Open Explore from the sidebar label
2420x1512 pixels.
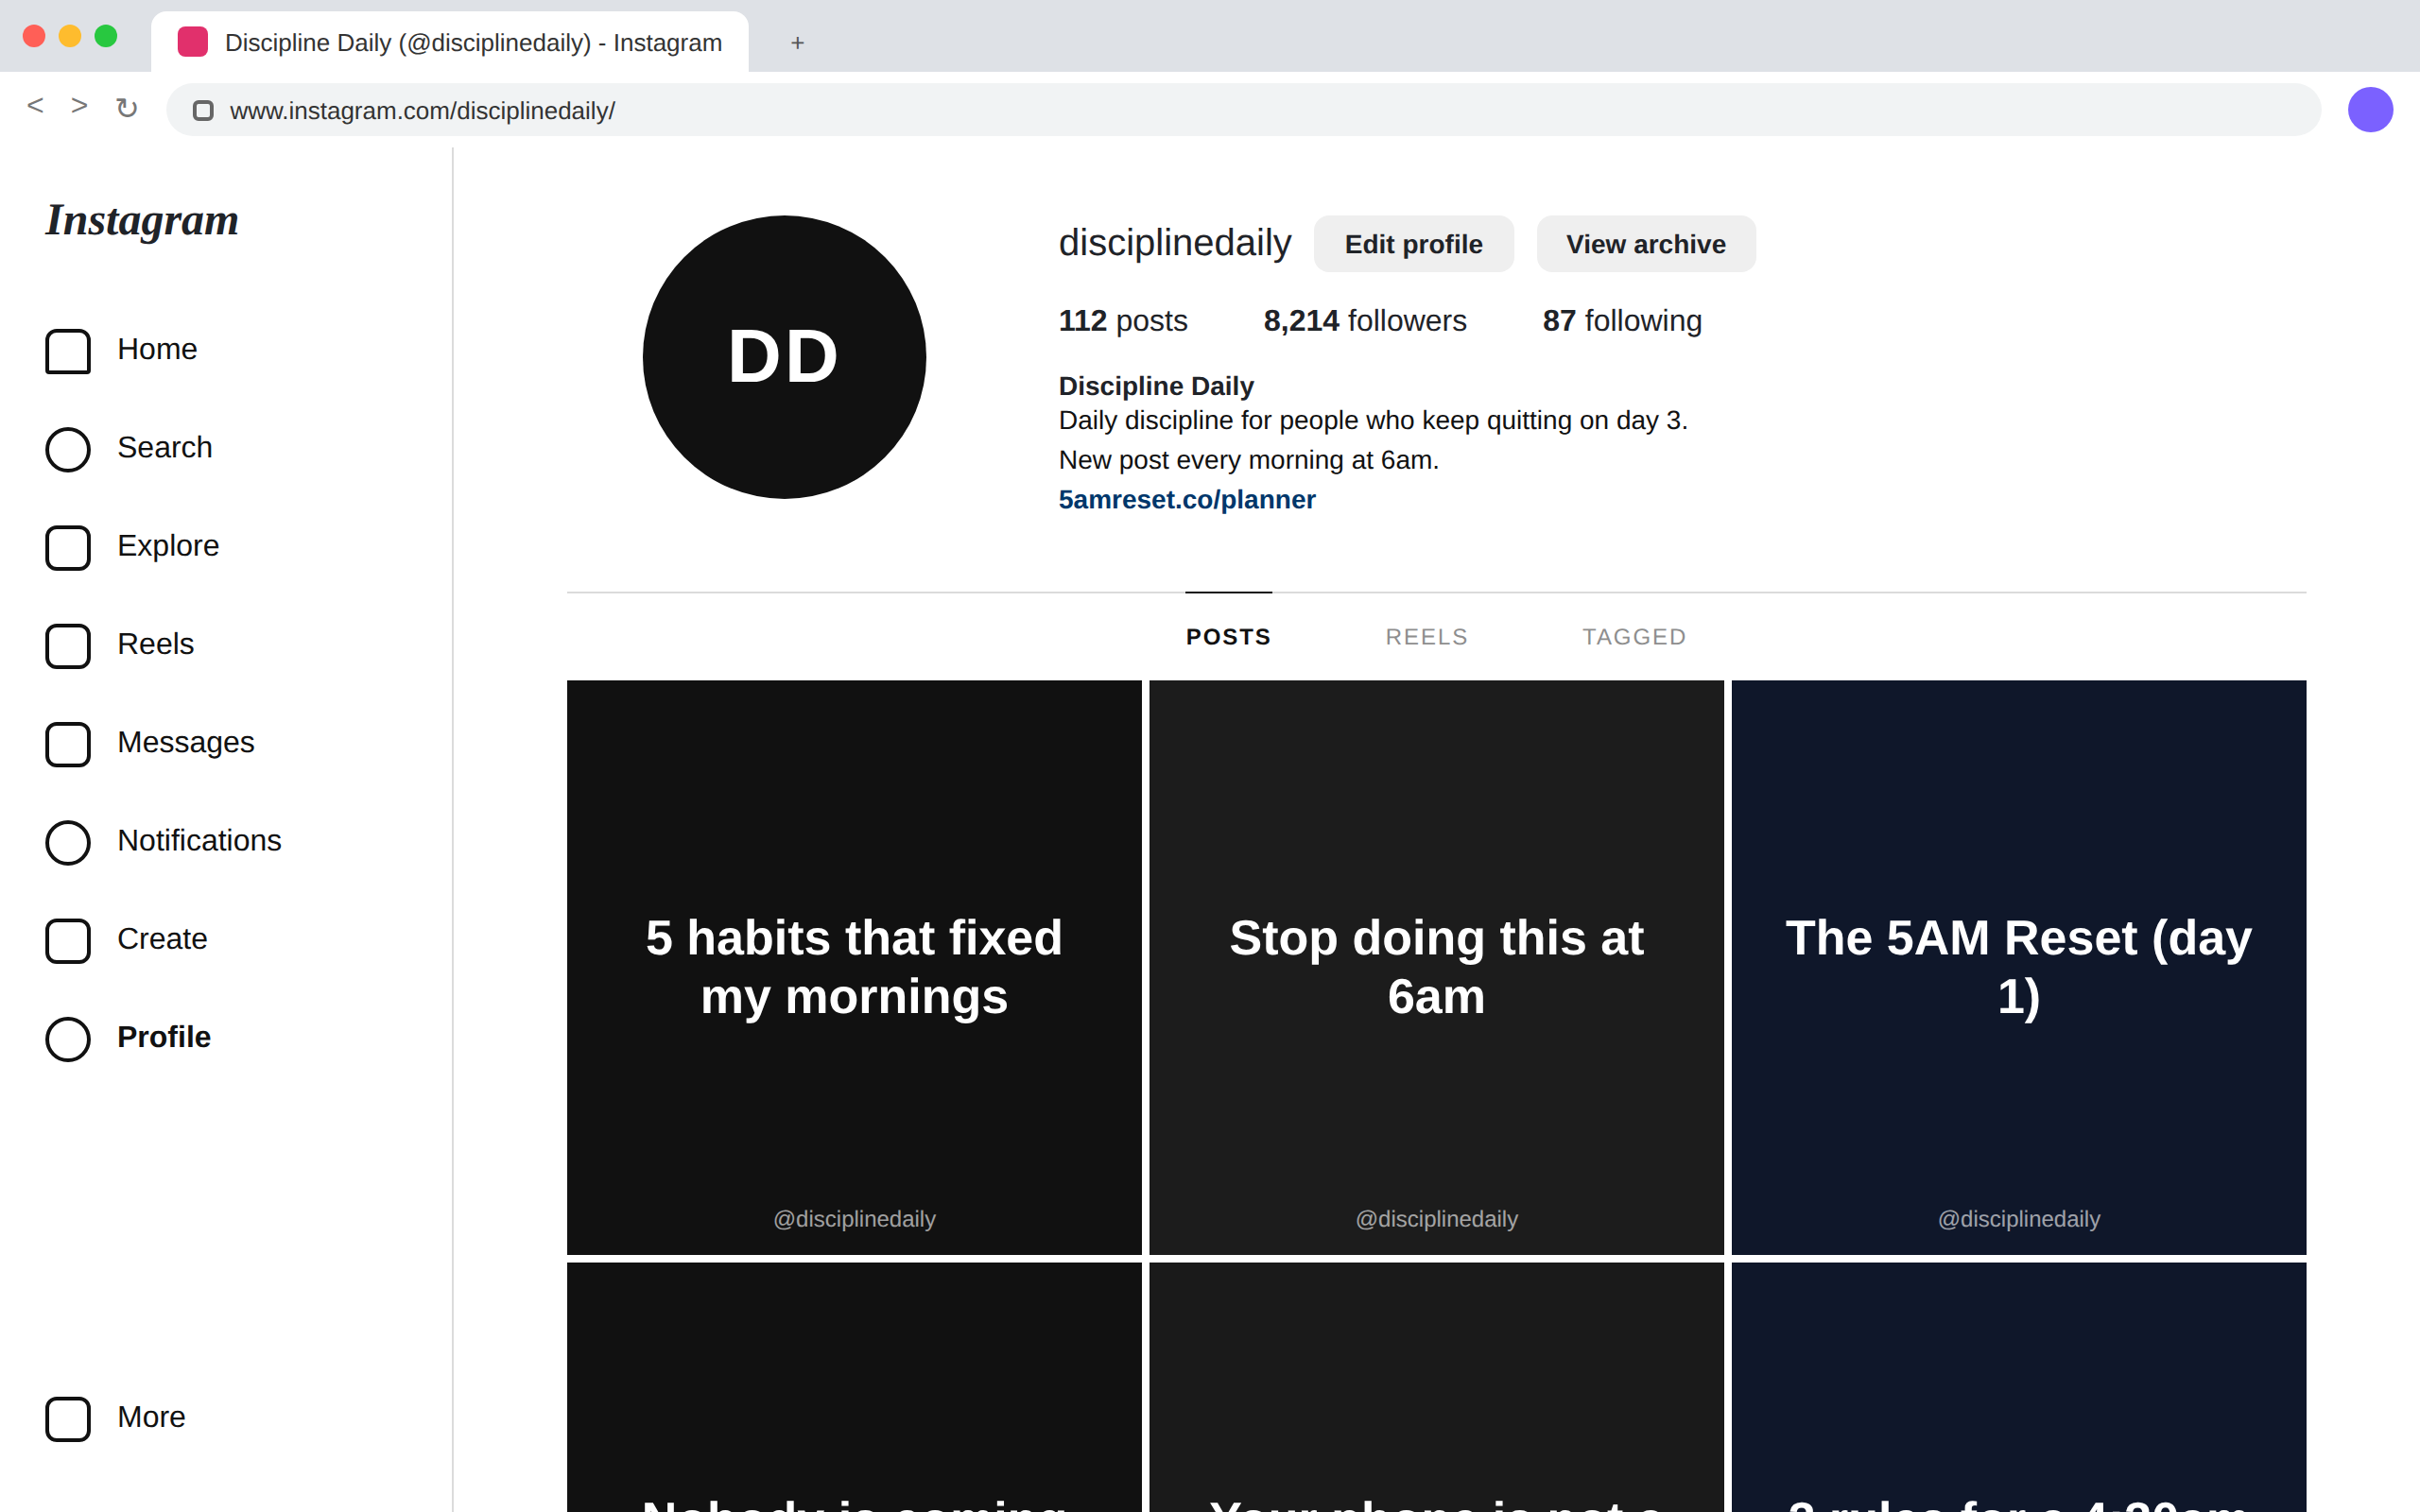[x=168, y=545]
